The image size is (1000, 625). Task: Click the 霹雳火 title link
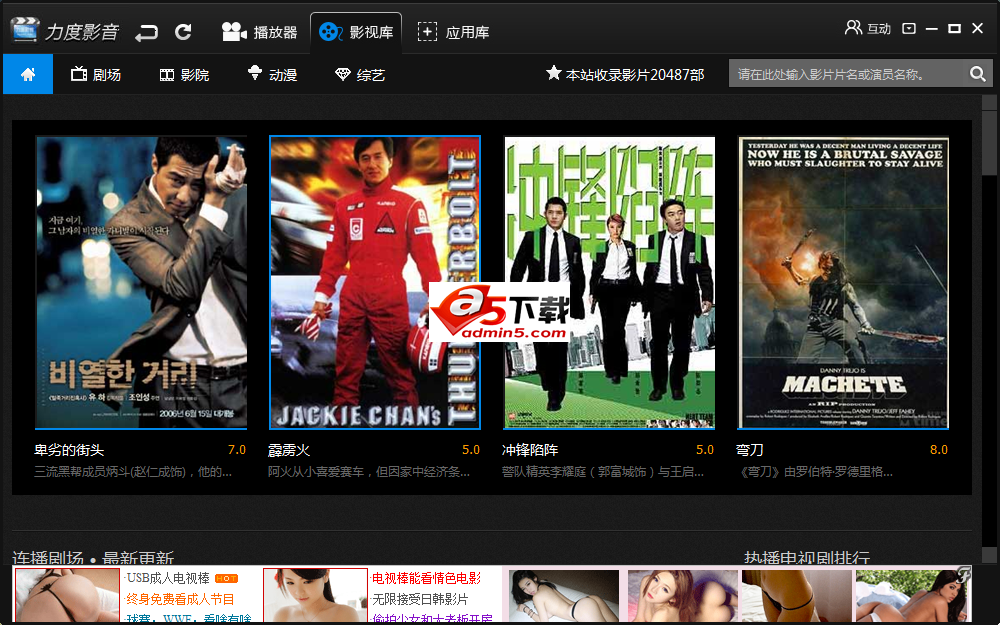pos(289,450)
